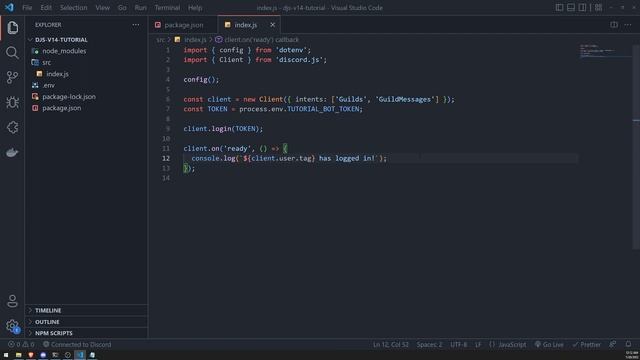
Task: Click feedback icon in status bar
Action: coord(613,344)
